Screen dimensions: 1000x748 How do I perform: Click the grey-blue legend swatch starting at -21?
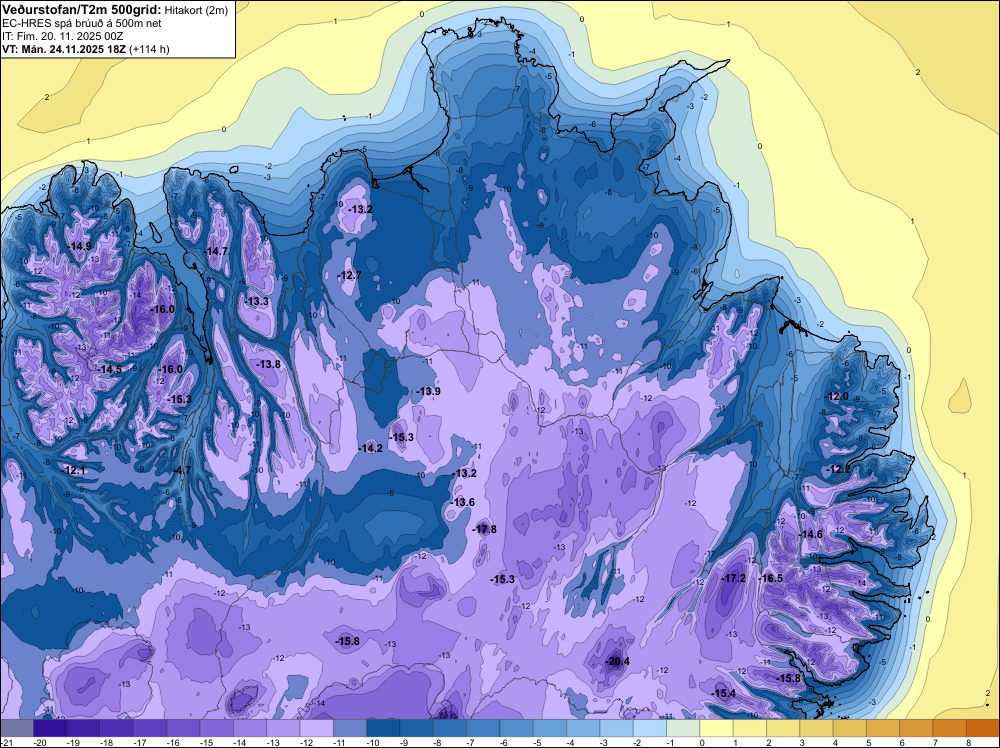[17, 728]
